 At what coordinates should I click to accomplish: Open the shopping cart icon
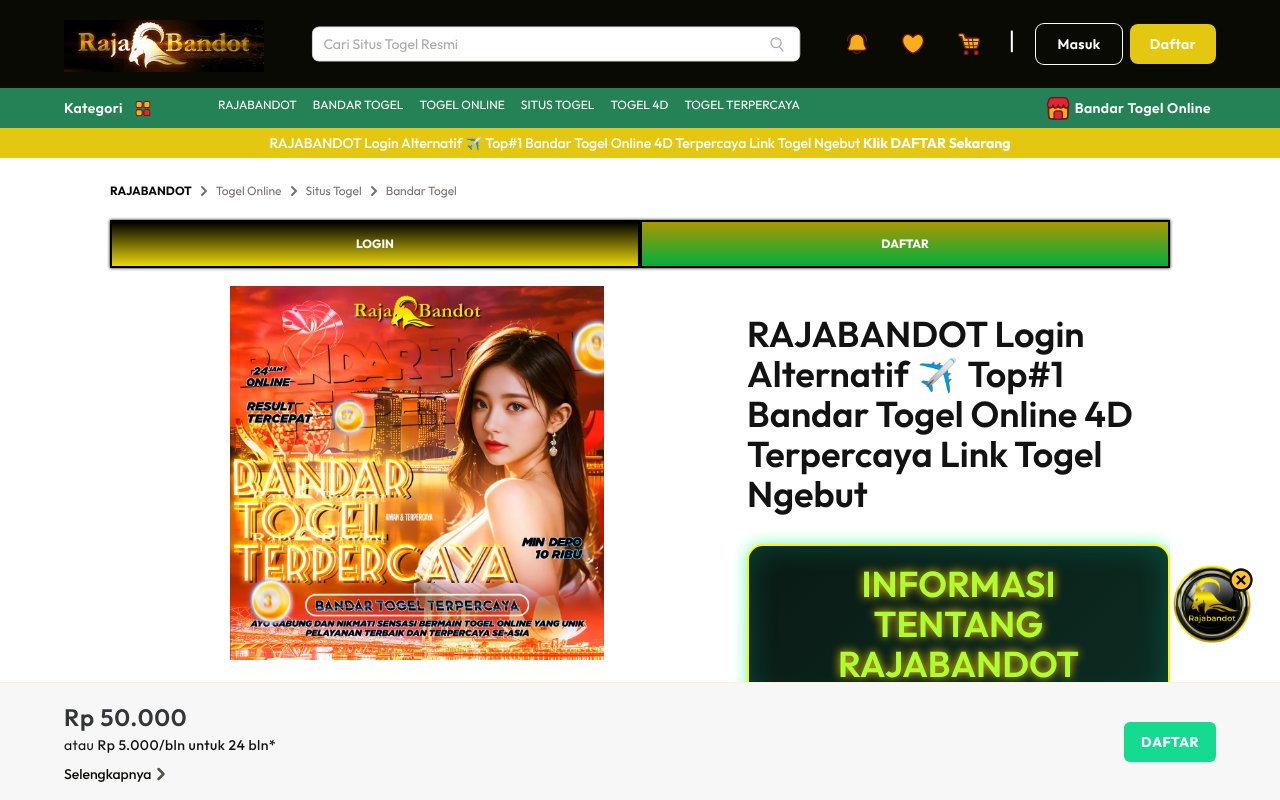coord(968,43)
